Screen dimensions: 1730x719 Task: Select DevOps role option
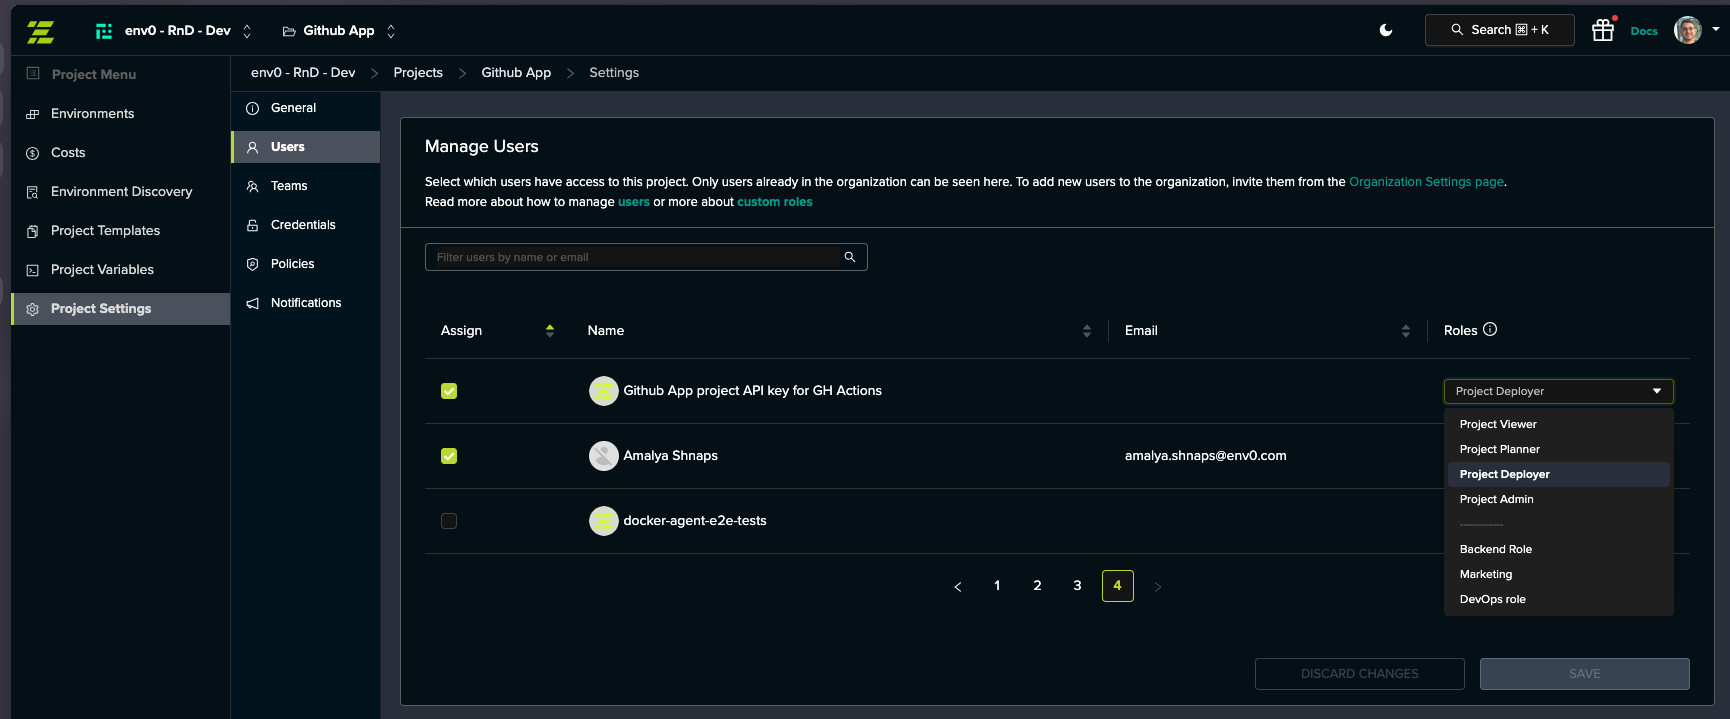1558,599
